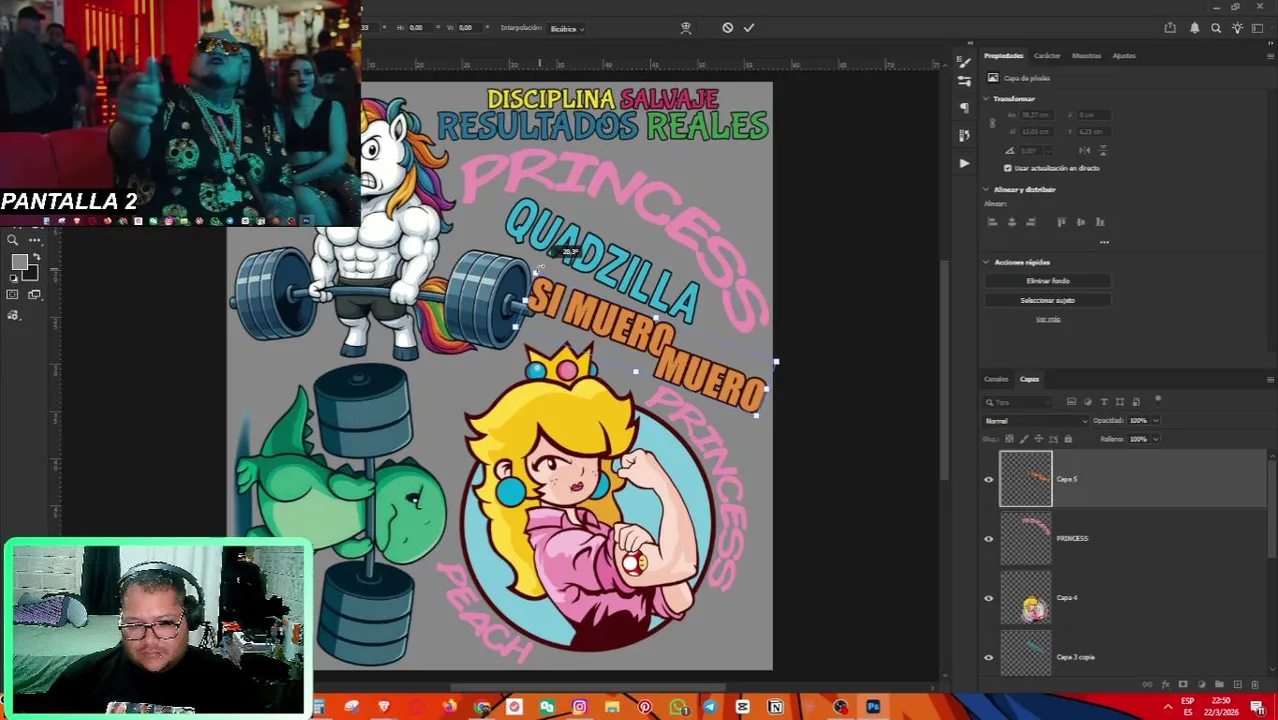Select the Propiedades tab
This screenshot has height=720, width=1278.
[1003, 56]
